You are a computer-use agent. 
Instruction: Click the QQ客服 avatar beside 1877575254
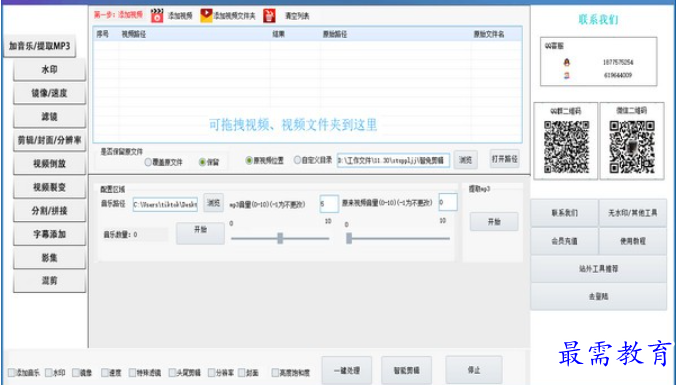[566, 62]
